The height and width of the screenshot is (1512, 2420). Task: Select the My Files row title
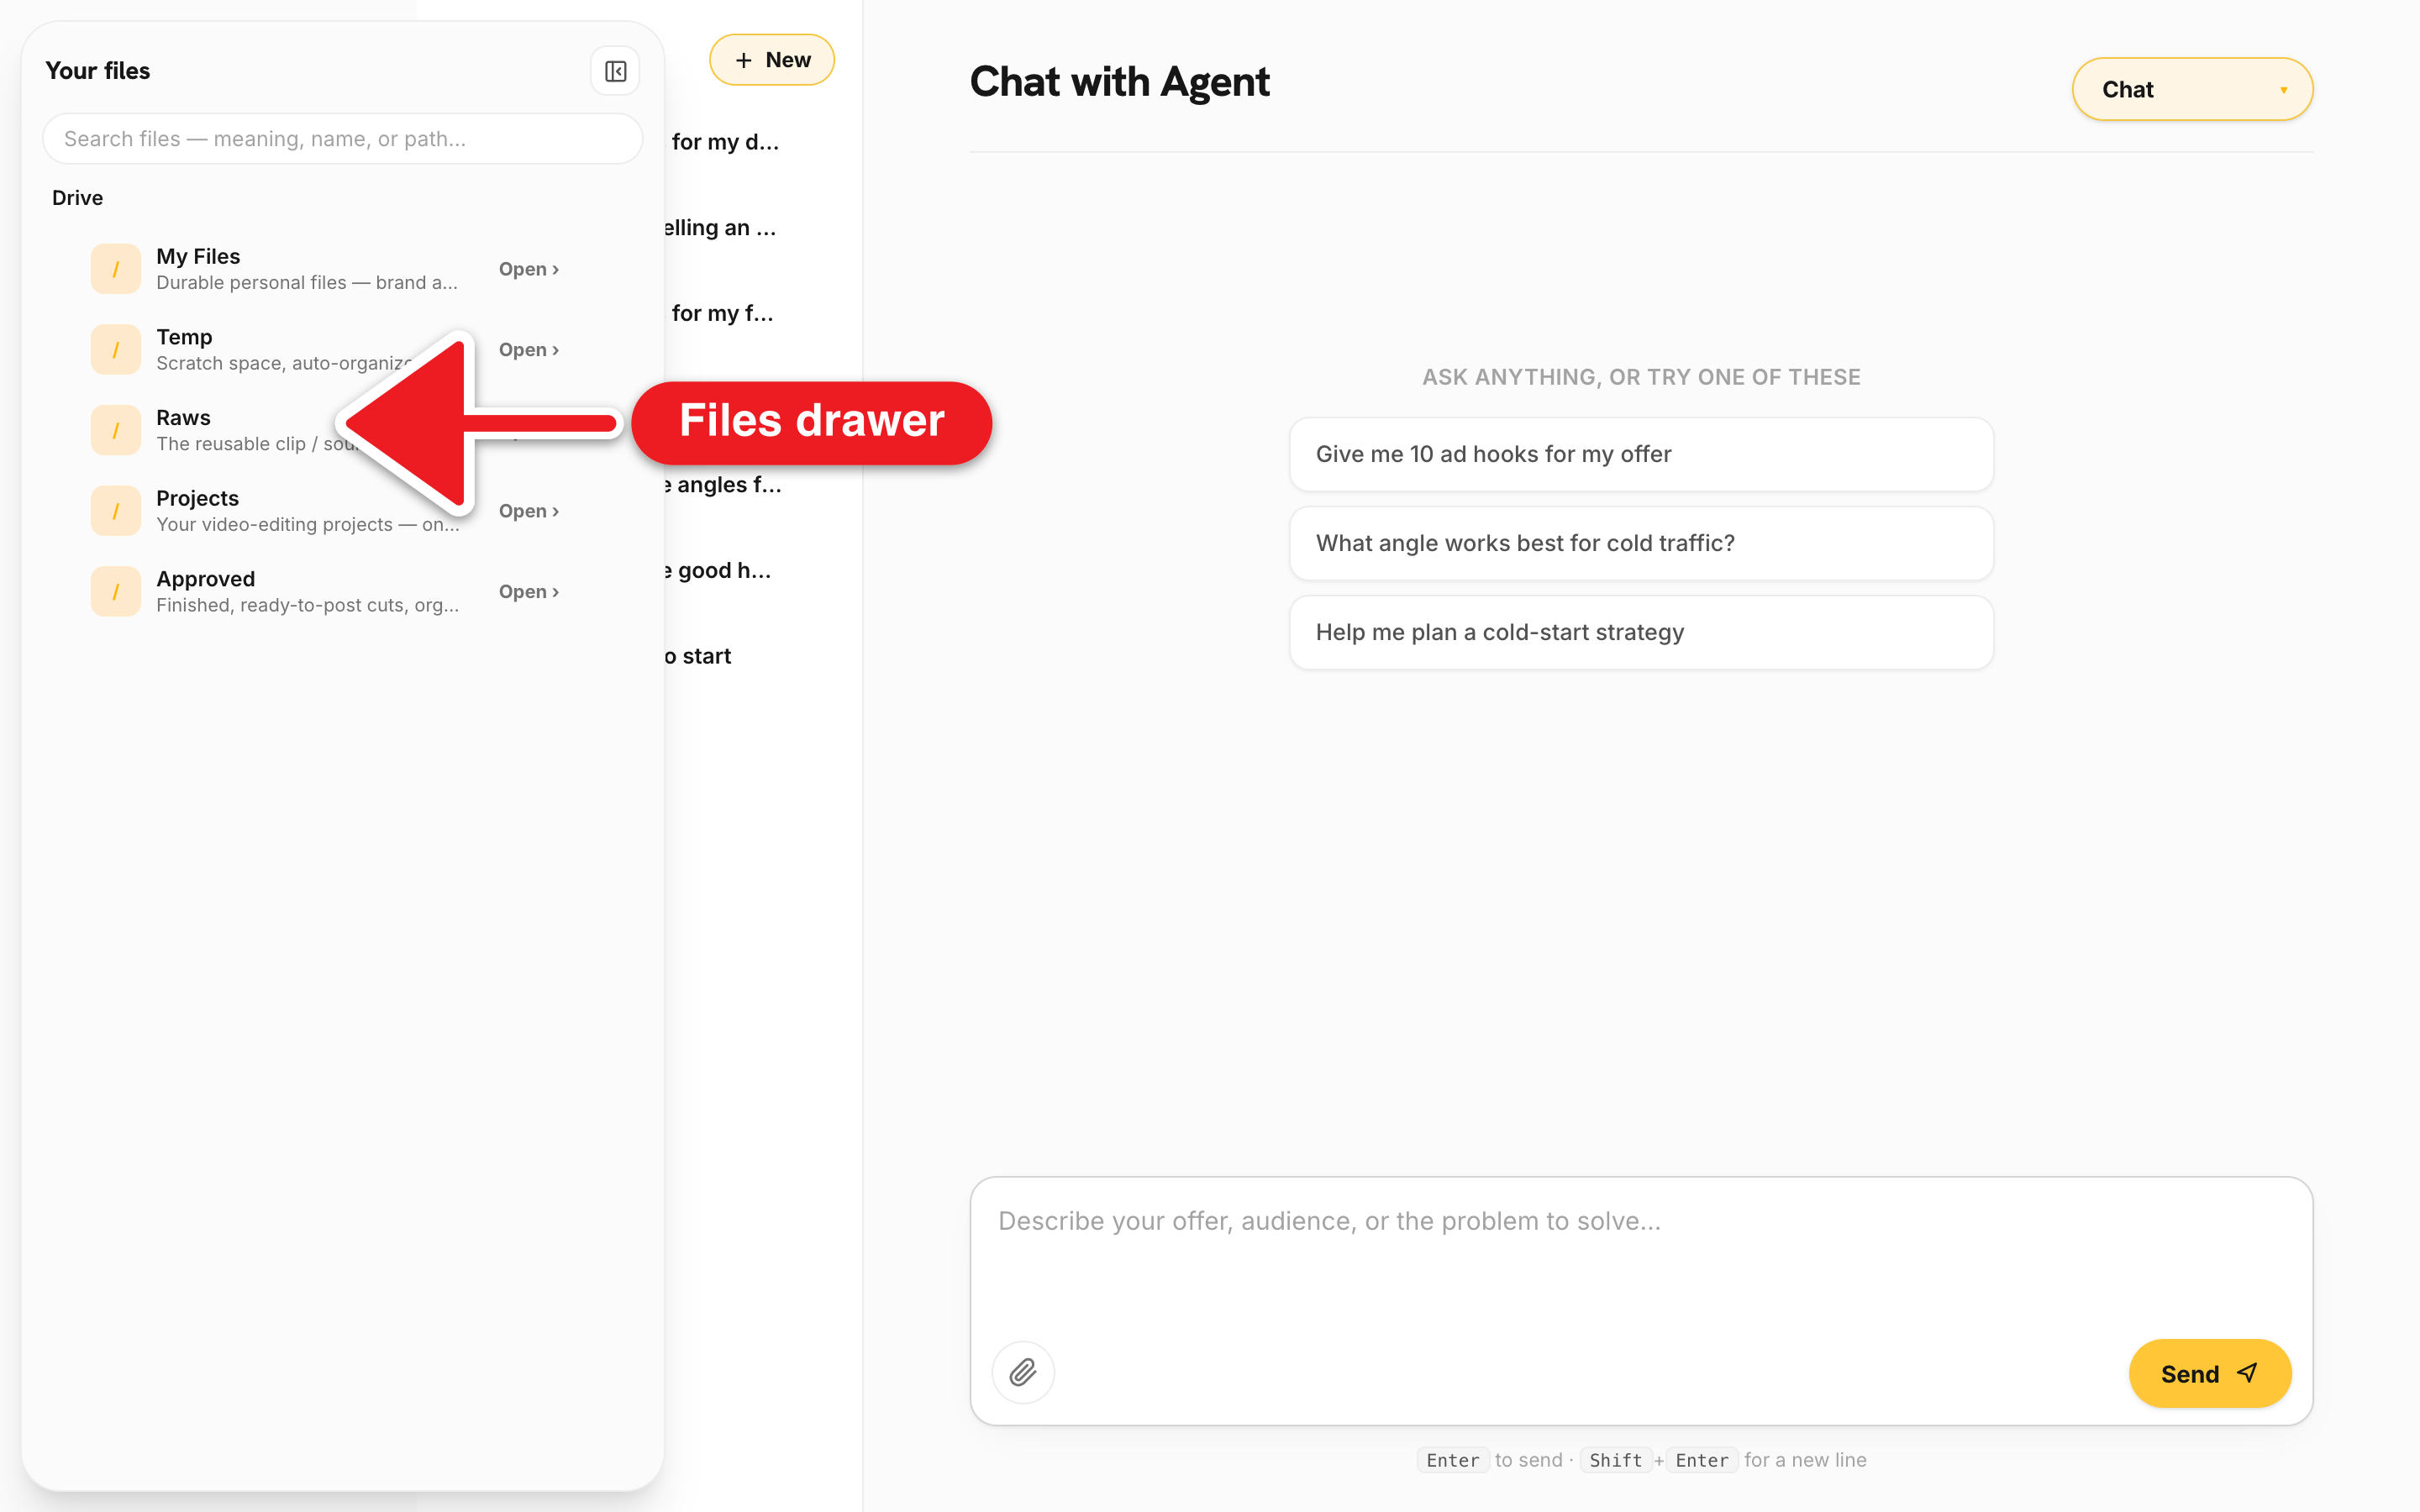click(198, 256)
